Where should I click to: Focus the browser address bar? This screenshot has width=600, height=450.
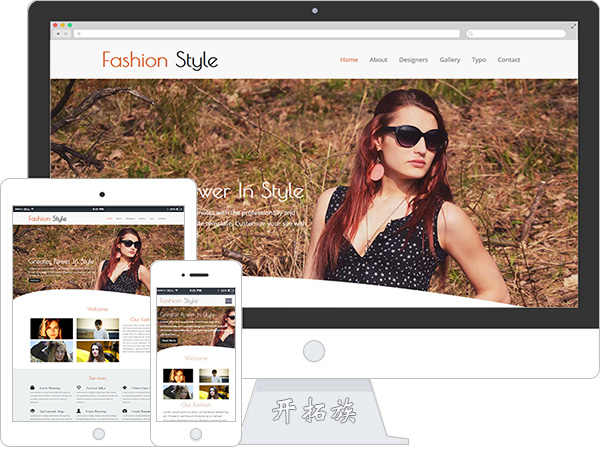pyautogui.click(x=267, y=34)
